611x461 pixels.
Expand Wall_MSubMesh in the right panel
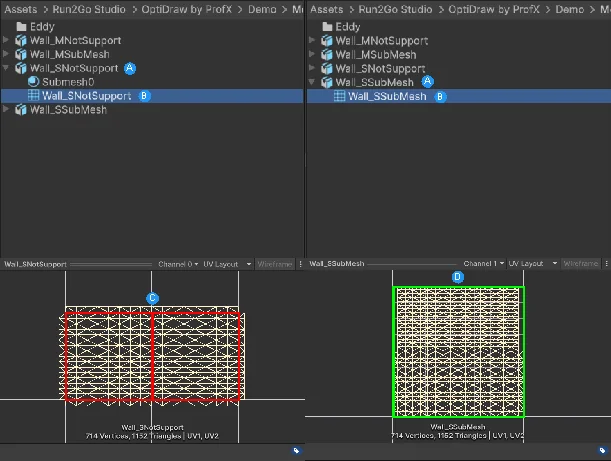(312, 54)
